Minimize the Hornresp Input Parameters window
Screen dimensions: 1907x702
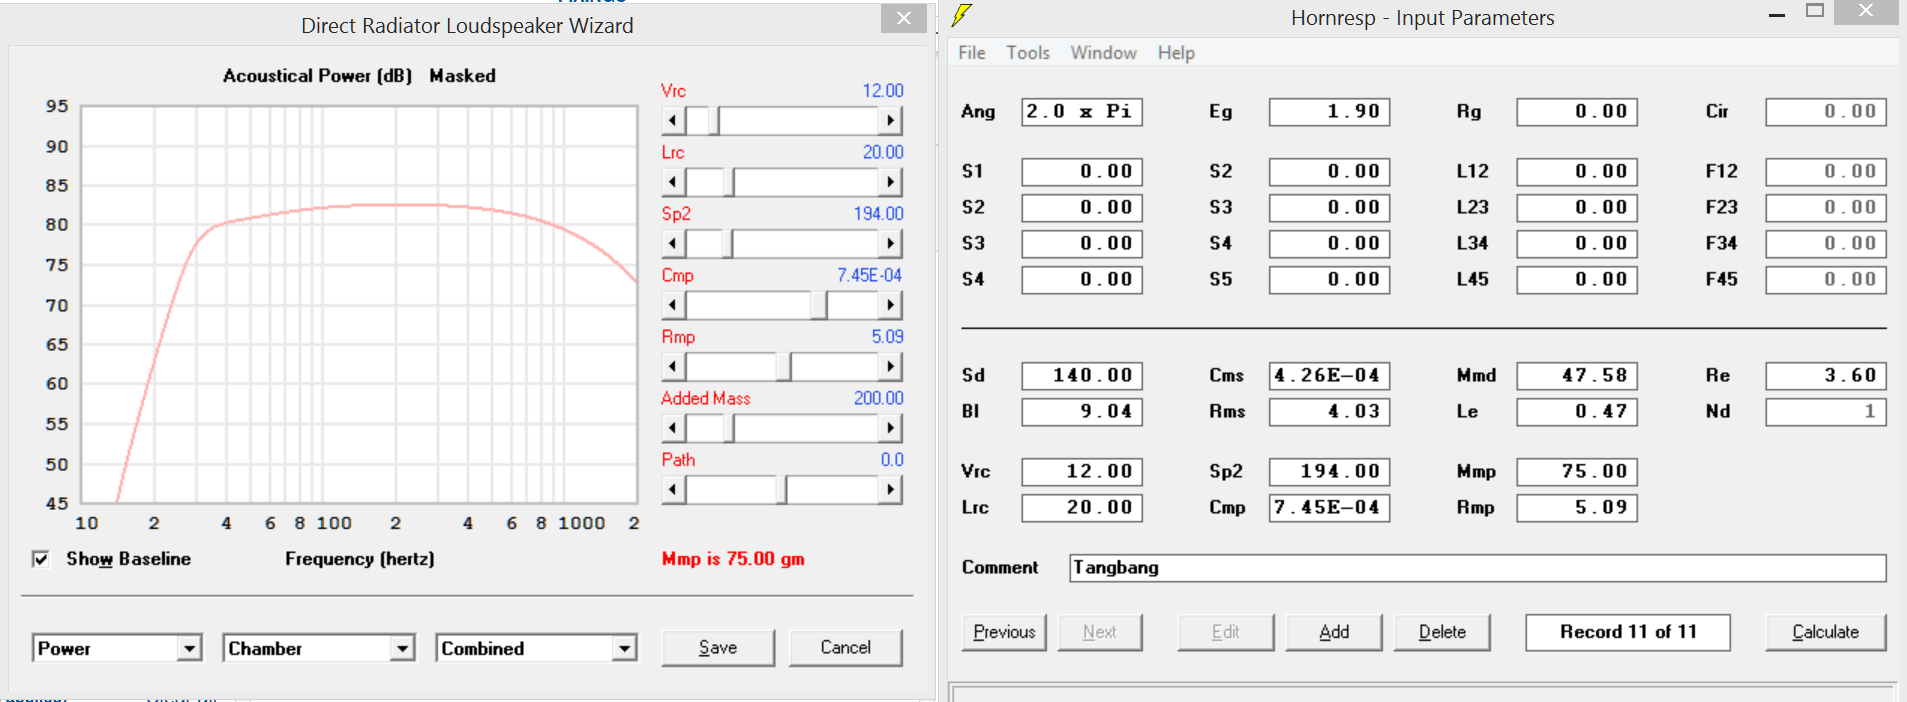coord(1777,15)
